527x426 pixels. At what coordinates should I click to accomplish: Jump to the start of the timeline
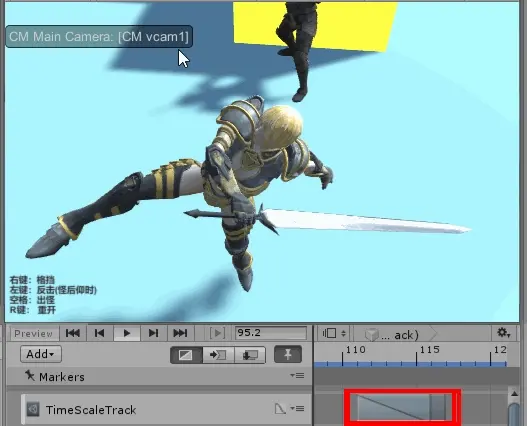tap(73, 333)
